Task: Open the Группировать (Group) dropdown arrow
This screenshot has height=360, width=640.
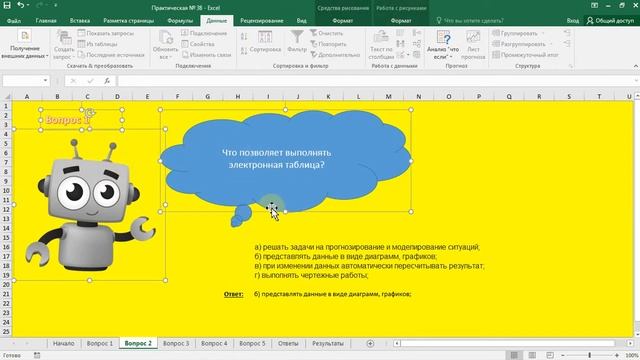Action: coord(543,33)
